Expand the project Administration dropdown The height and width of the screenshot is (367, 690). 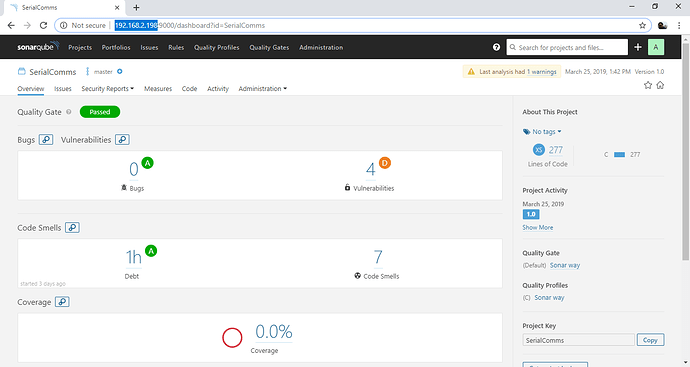tap(262, 88)
